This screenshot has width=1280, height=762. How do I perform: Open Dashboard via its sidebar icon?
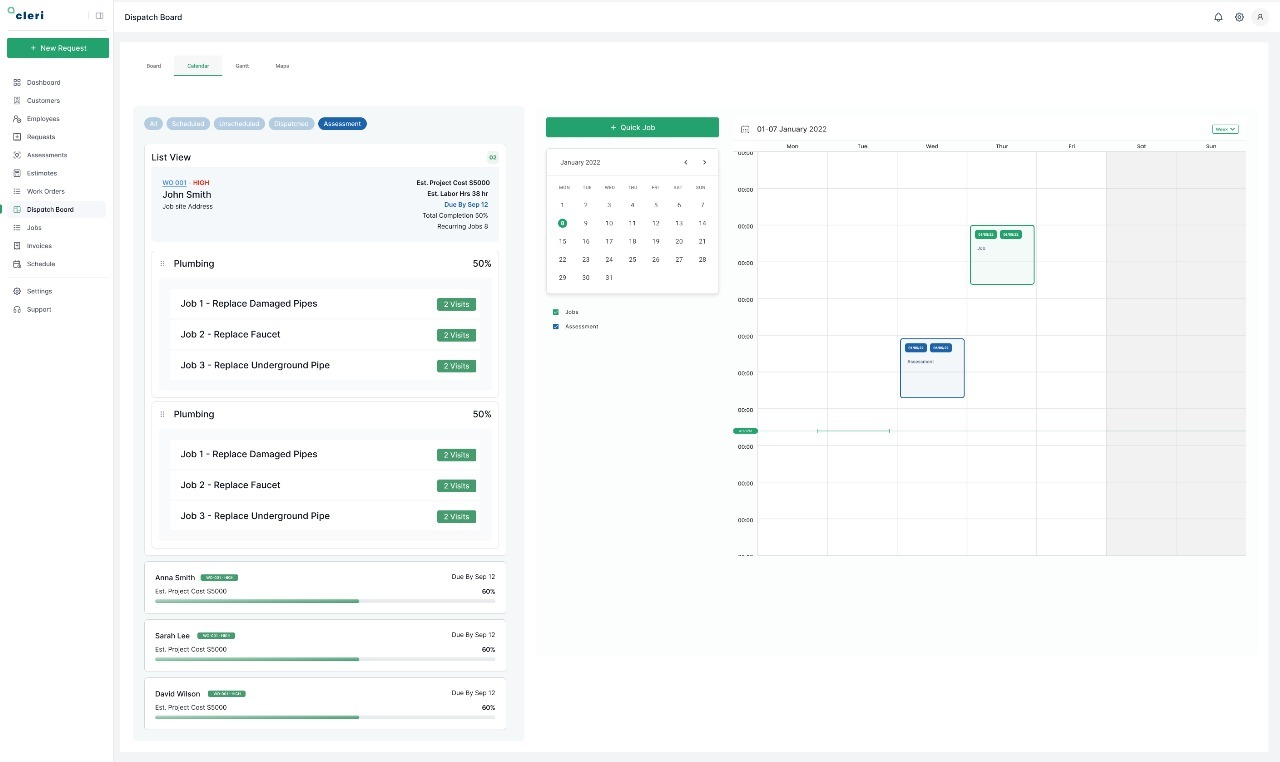tap(17, 82)
